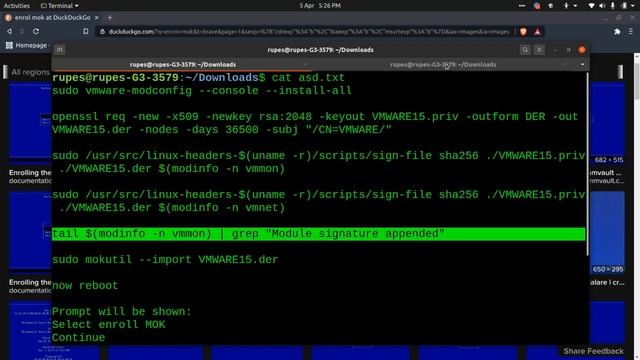The width and height of the screenshot is (640, 360).
Task: Open the Homepage bookmark in browser
Action: (27, 45)
